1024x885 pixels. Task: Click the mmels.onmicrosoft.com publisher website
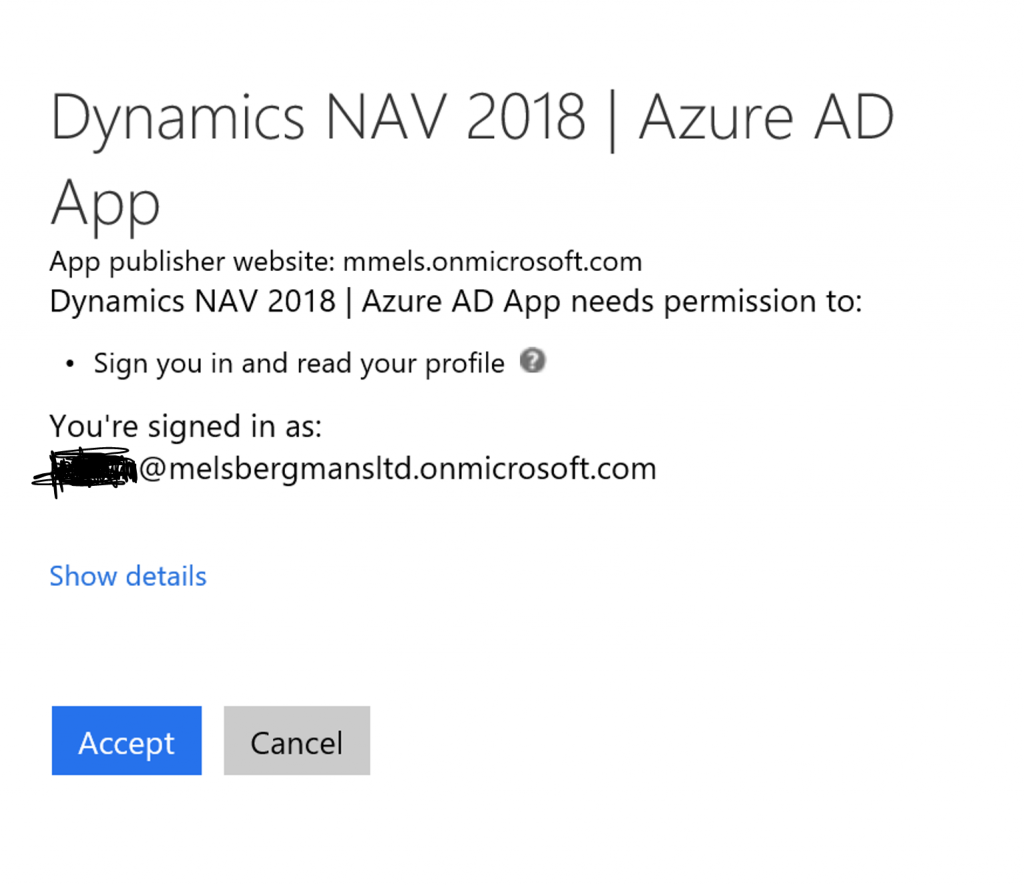click(x=492, y=262)
